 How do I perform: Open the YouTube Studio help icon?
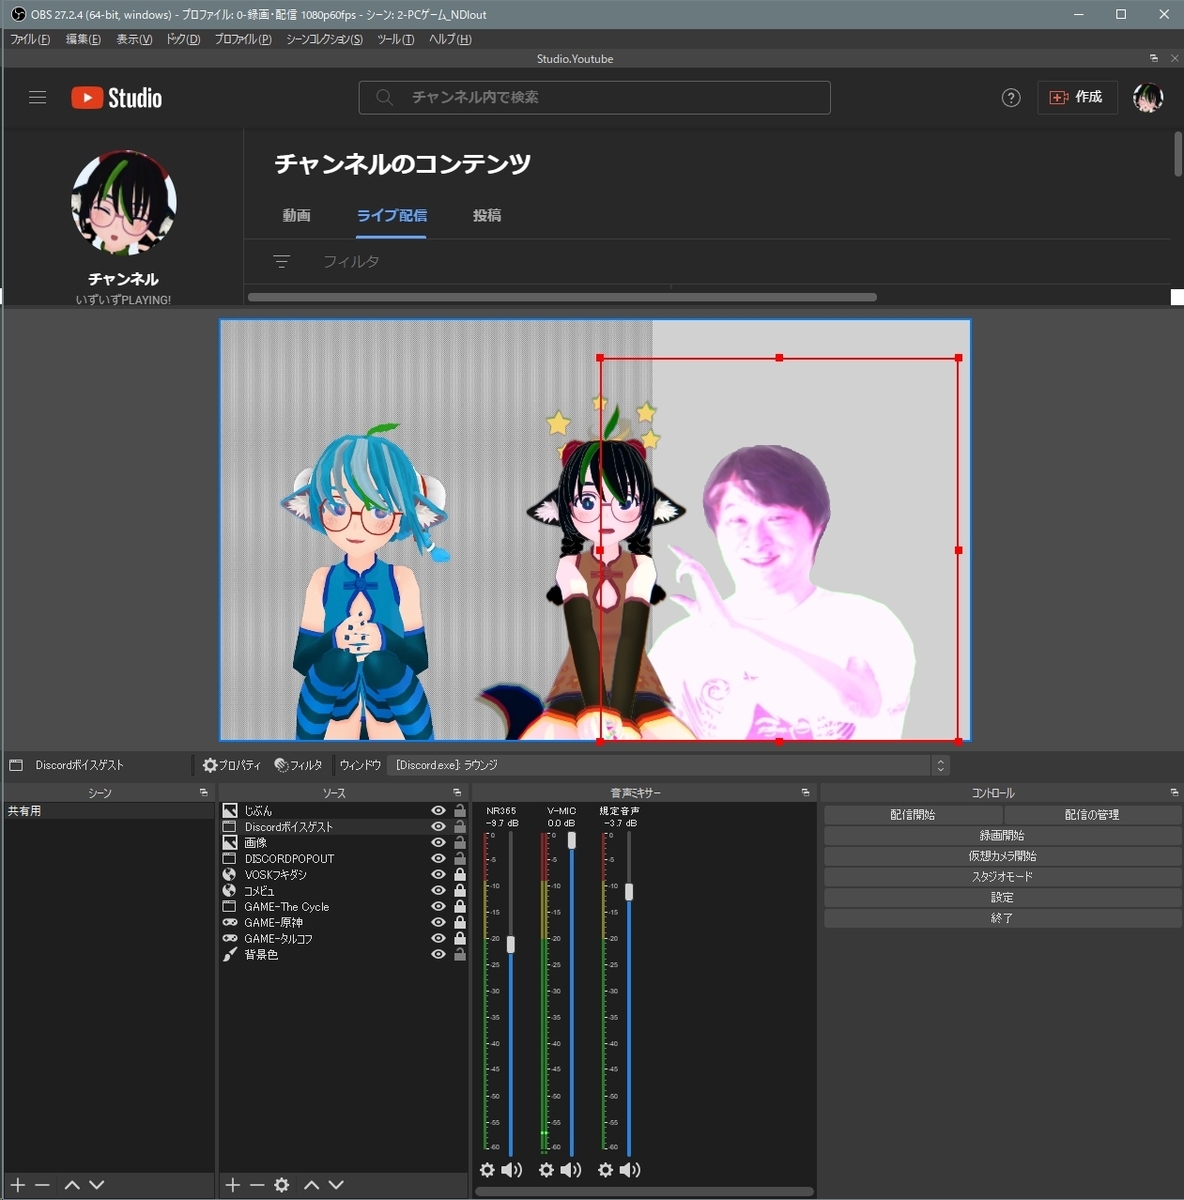1011,97
